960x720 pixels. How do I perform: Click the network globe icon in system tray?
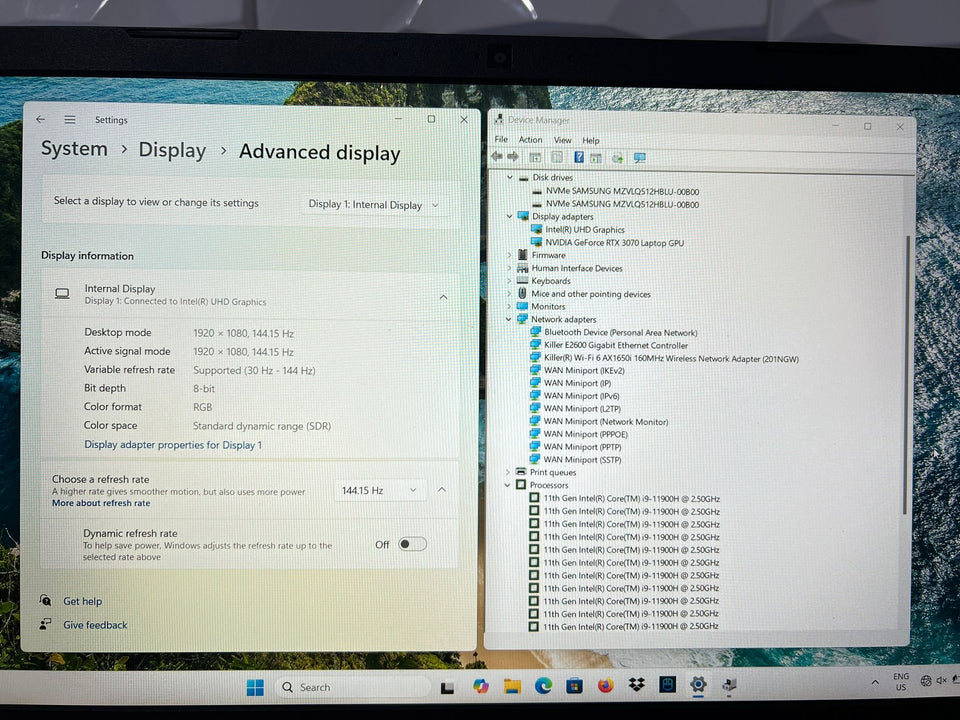coord(926,680)
